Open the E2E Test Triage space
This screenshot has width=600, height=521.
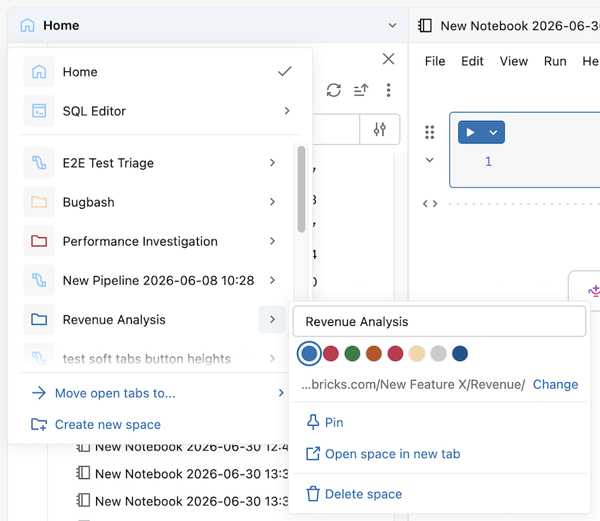(153, 163)
